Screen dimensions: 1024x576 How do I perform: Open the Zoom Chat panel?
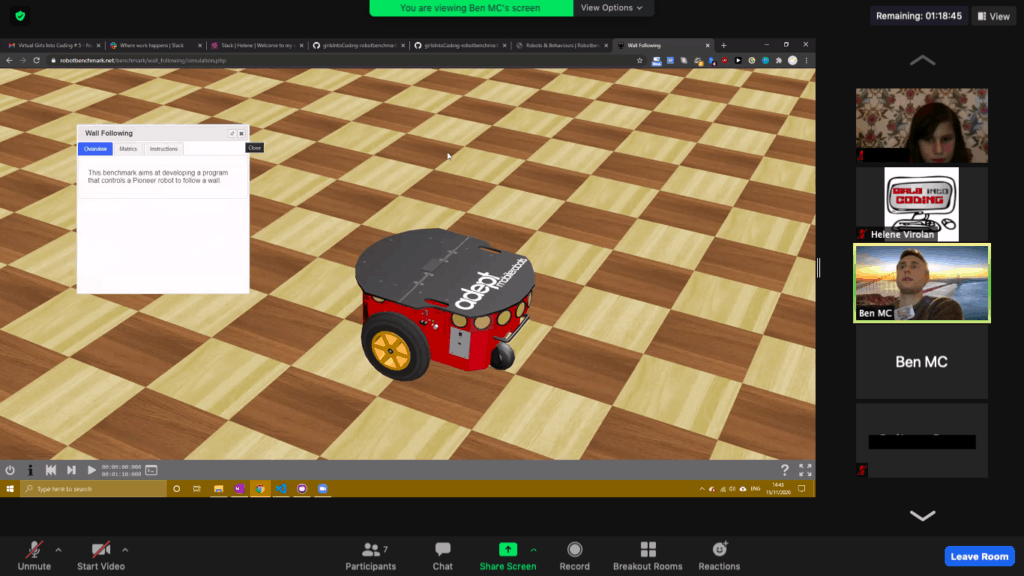pyautogui.click(x=443, y=556)
